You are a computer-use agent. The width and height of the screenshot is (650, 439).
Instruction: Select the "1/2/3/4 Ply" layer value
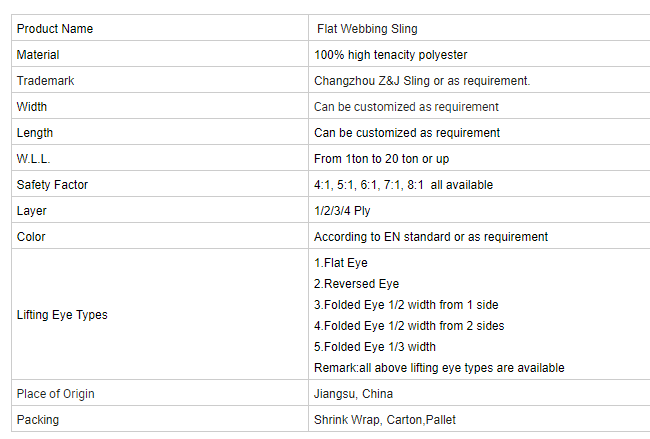tap(342, 211)
